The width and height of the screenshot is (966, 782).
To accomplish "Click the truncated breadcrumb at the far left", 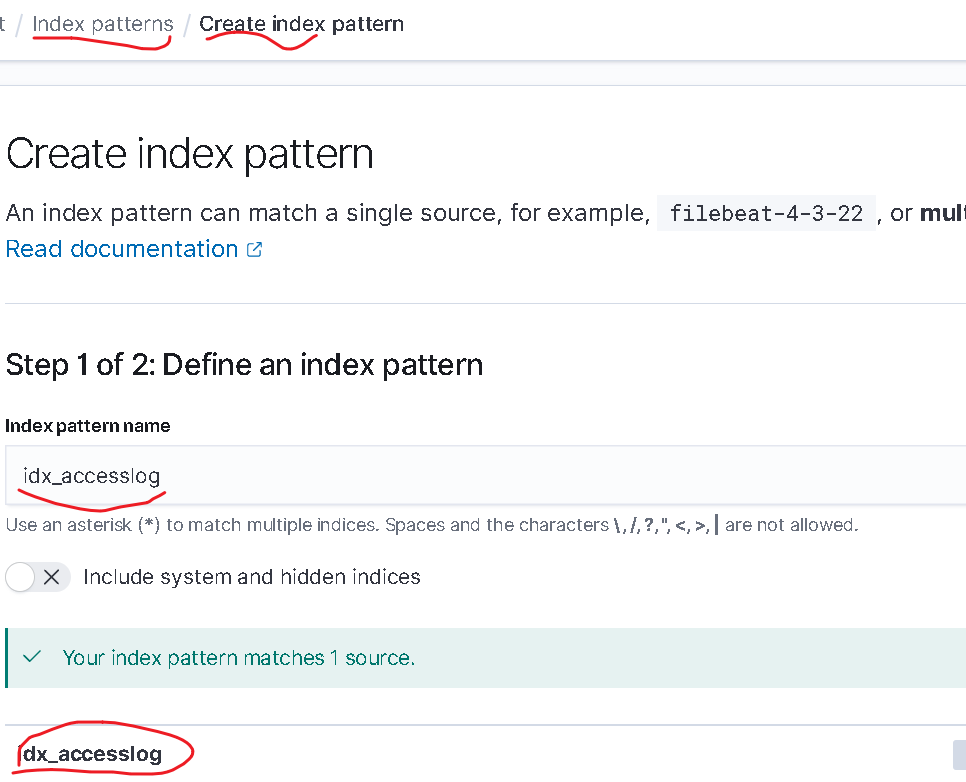I will click(3, 24).
